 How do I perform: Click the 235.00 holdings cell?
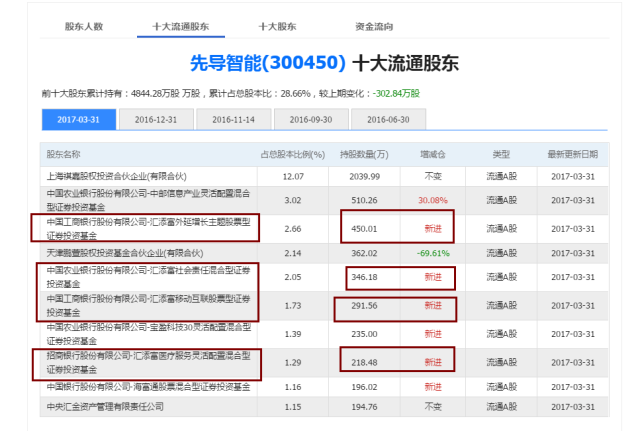(x=364, y=334)
